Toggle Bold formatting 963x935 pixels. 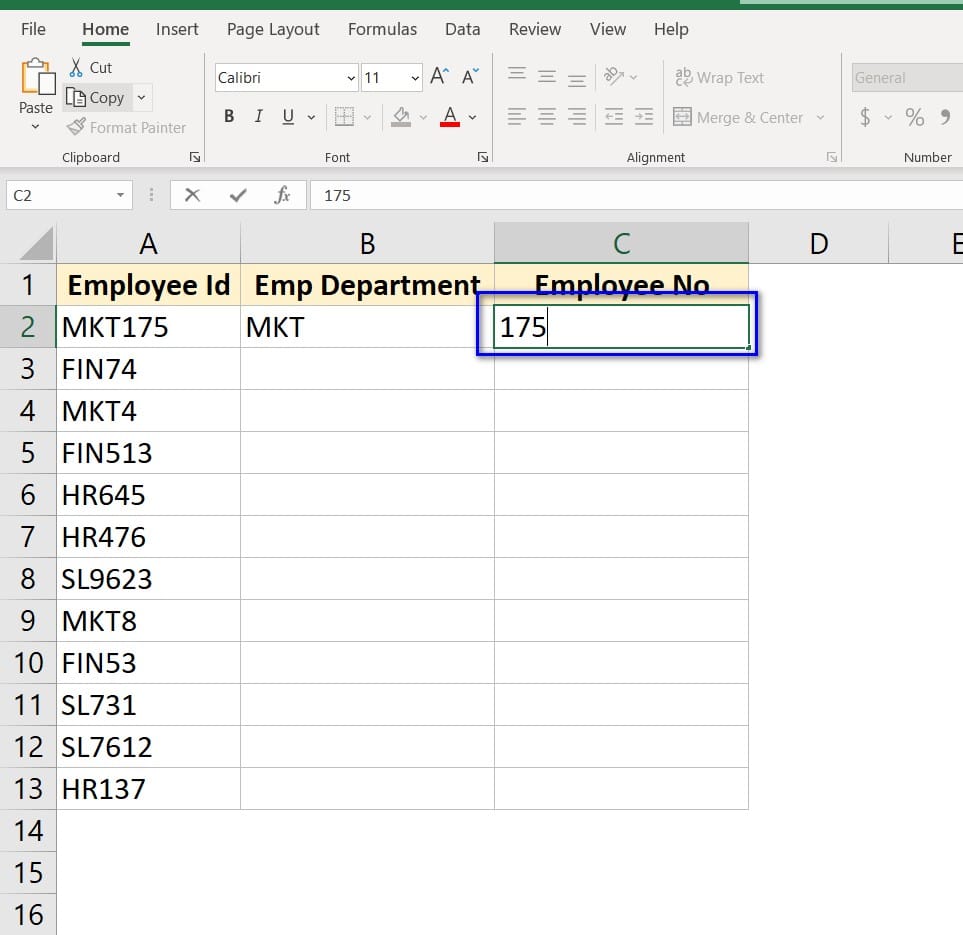[229, 117]
